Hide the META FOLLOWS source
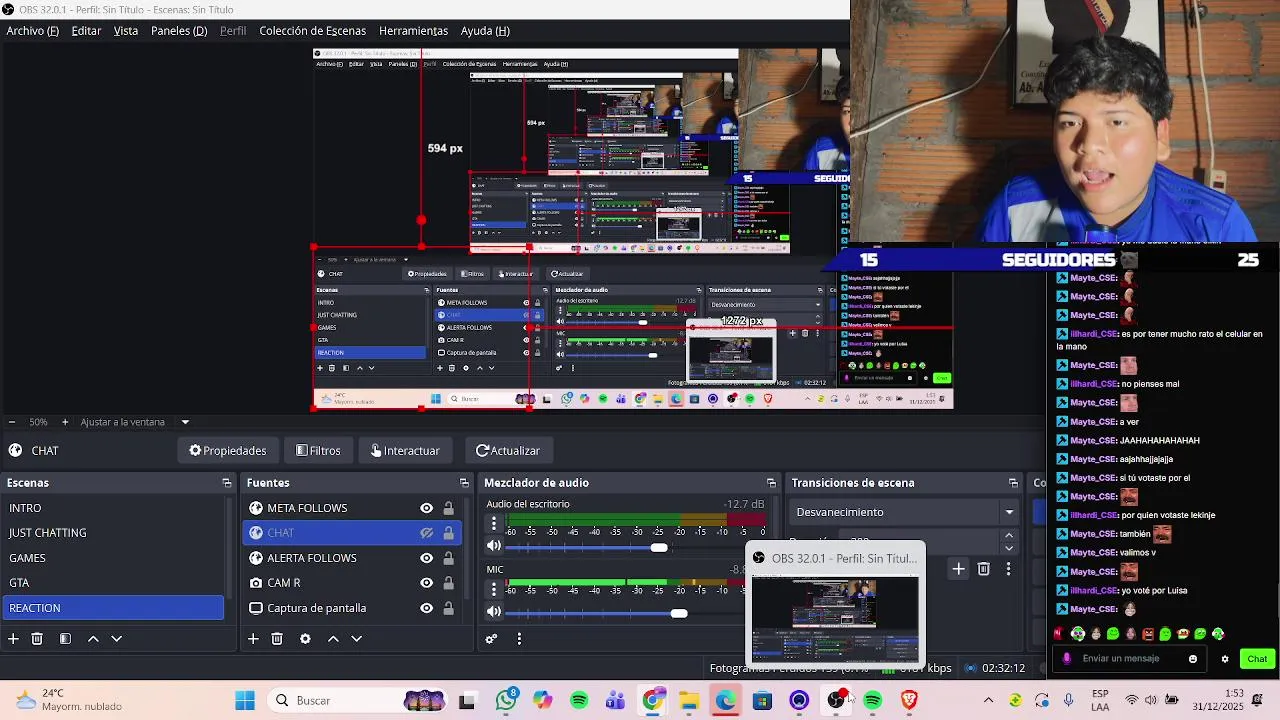This screenshot has width=1280, height=720. (x=427, y=508)
